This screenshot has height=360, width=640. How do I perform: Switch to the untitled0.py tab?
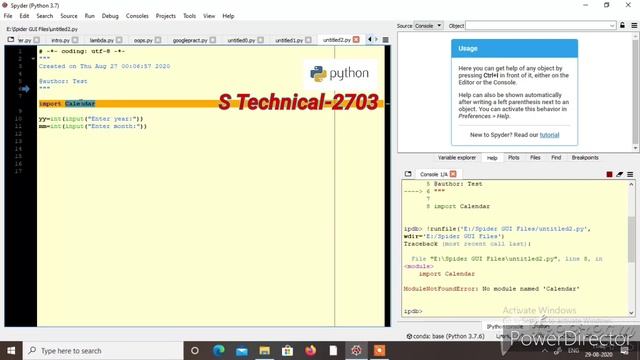(241, 40)
